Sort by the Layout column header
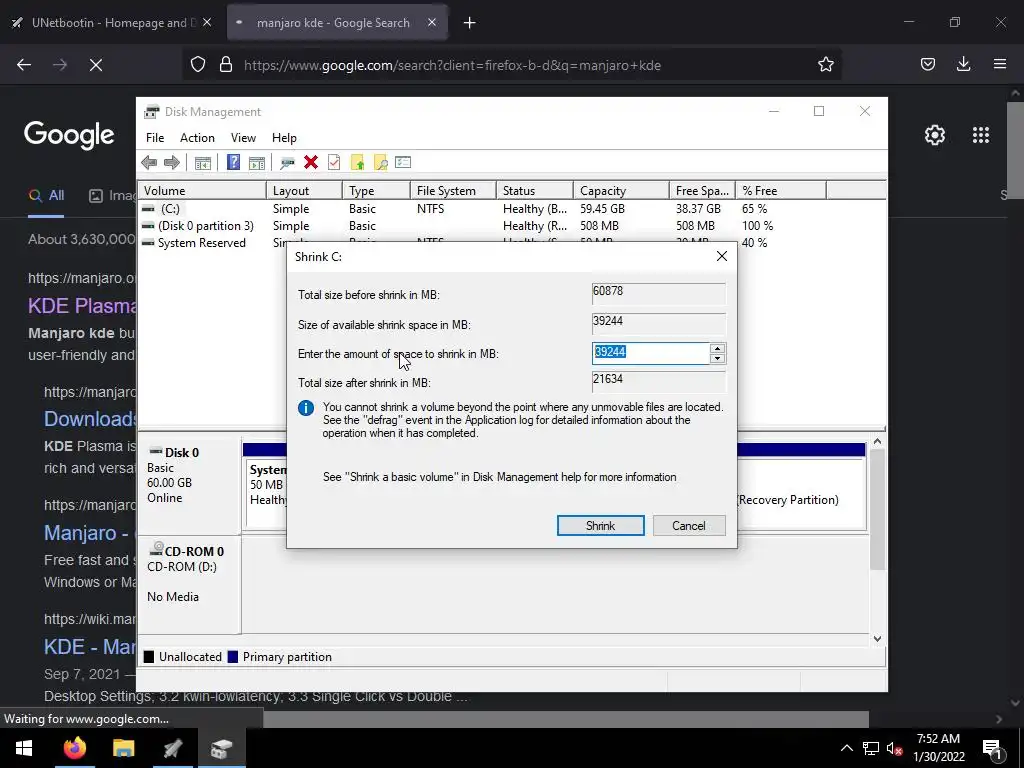 coord(304,191)
